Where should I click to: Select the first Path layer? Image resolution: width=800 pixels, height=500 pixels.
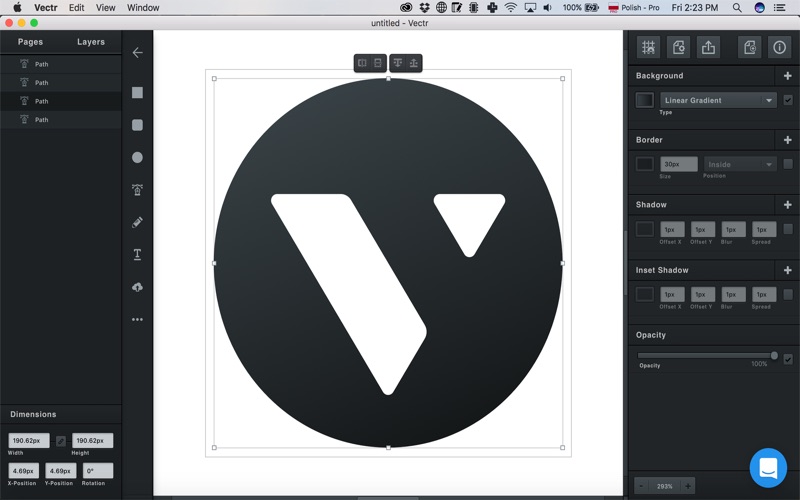(61, 64)
